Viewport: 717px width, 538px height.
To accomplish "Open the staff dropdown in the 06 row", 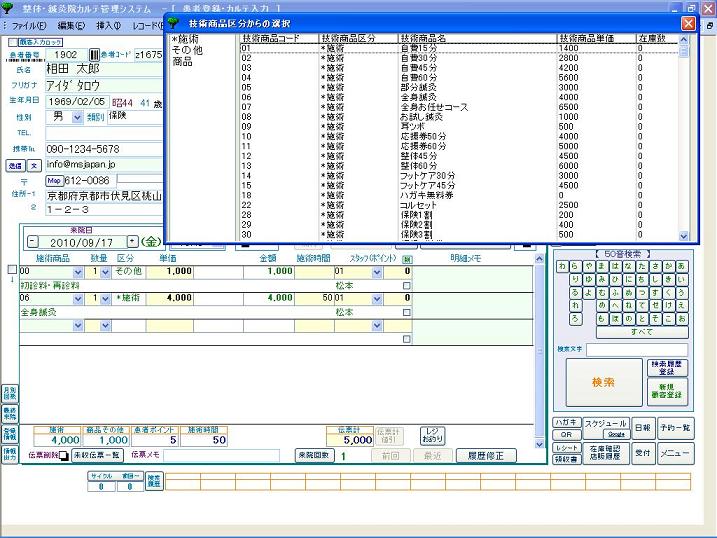I will click(x=377, y=299).
